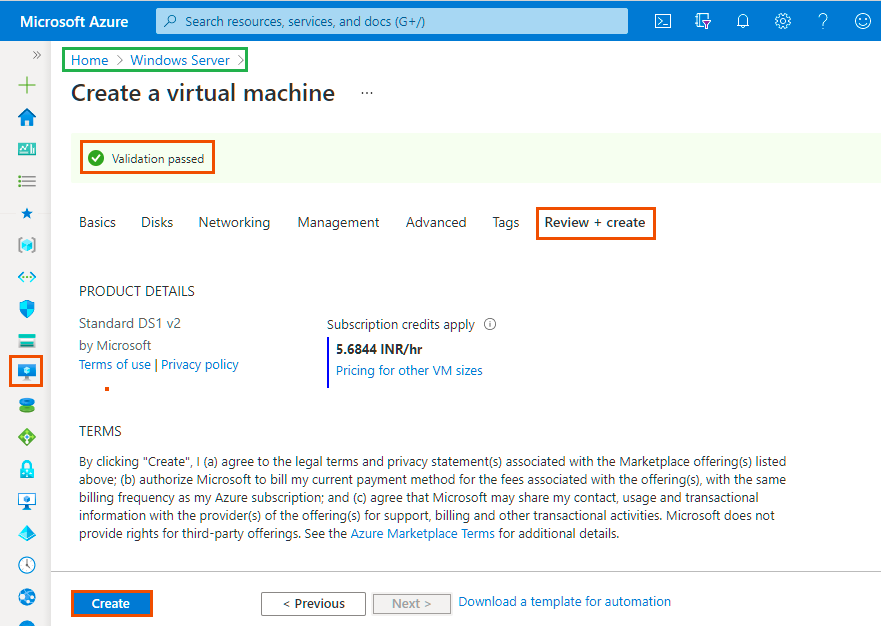881x626 pixels.
Task: Open Storage accounts teal bars icon
Action: [x=27, y=341]
